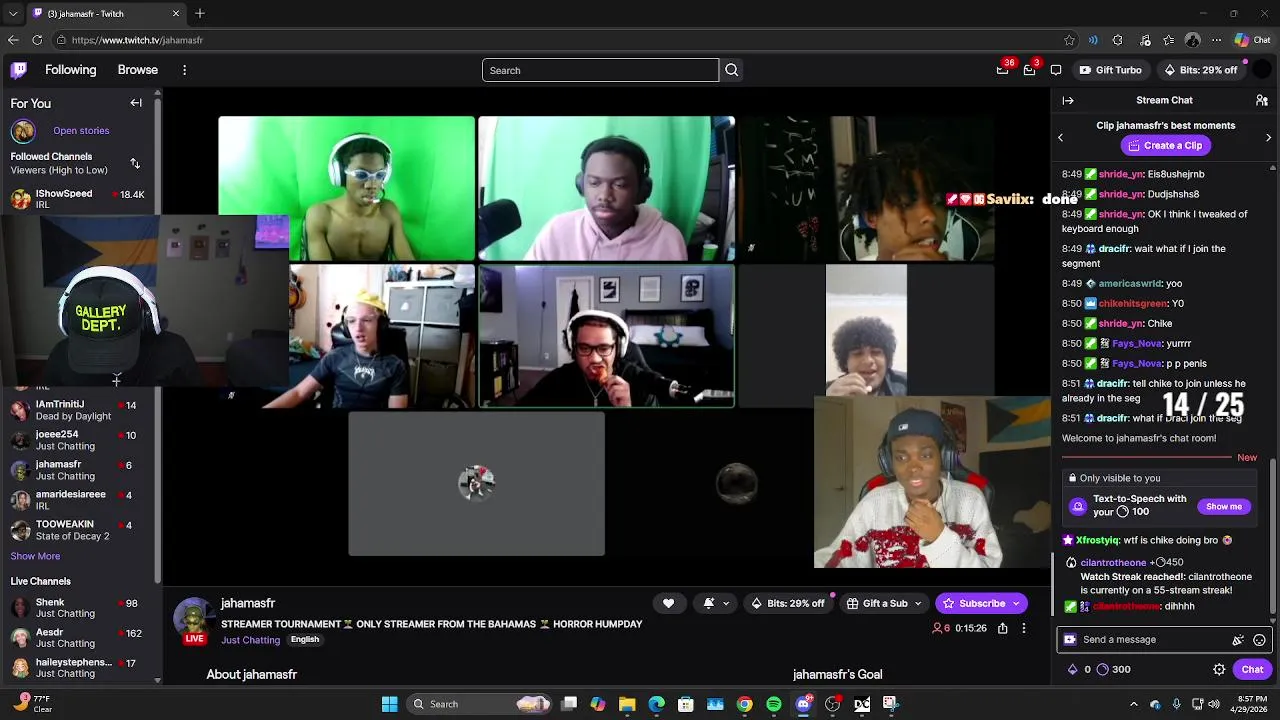Image resolution: width=1280 pixels, height=720 pixels.
Task: Open Spotify from the taskbar
Action: pyautogui.click(x=774, y=704)
